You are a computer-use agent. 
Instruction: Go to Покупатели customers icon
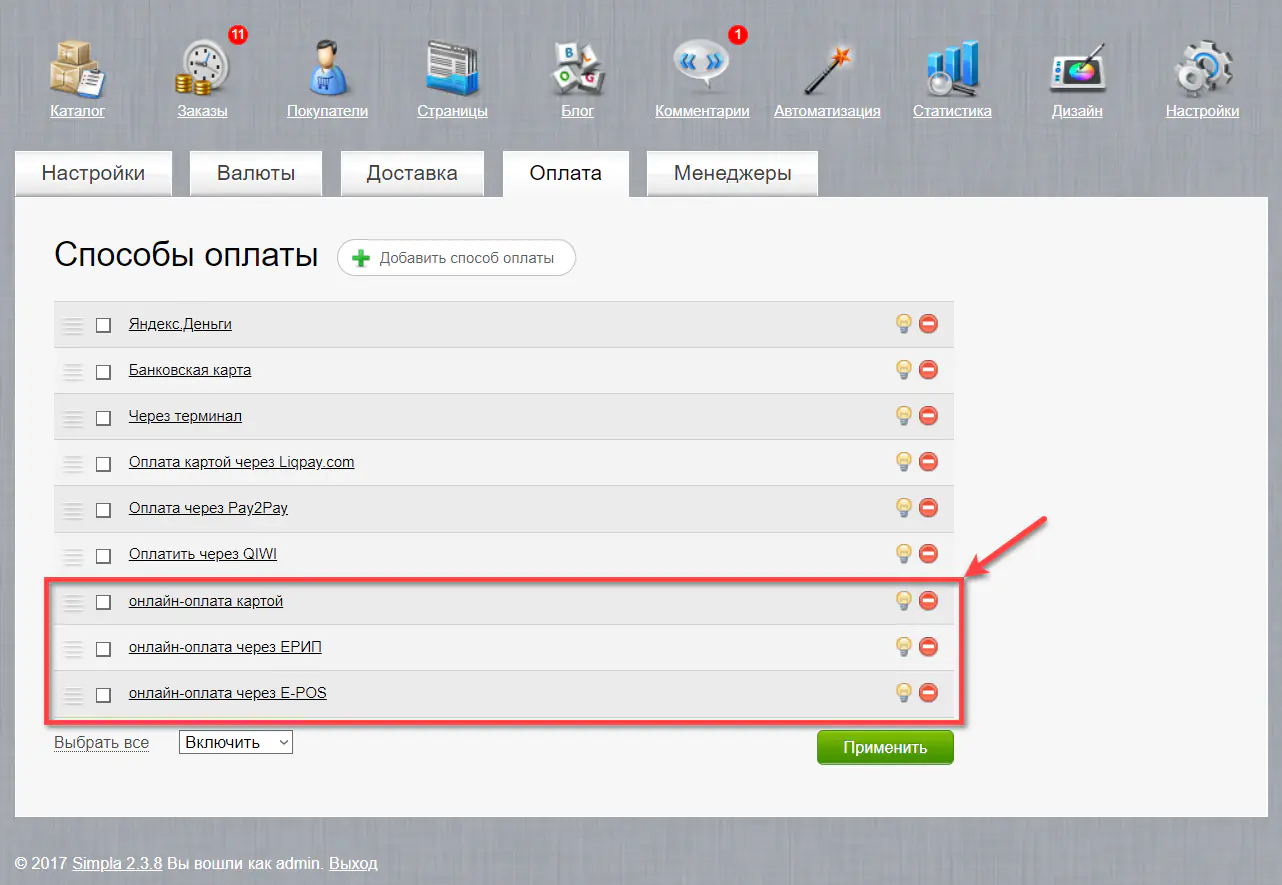click(327, 69)
